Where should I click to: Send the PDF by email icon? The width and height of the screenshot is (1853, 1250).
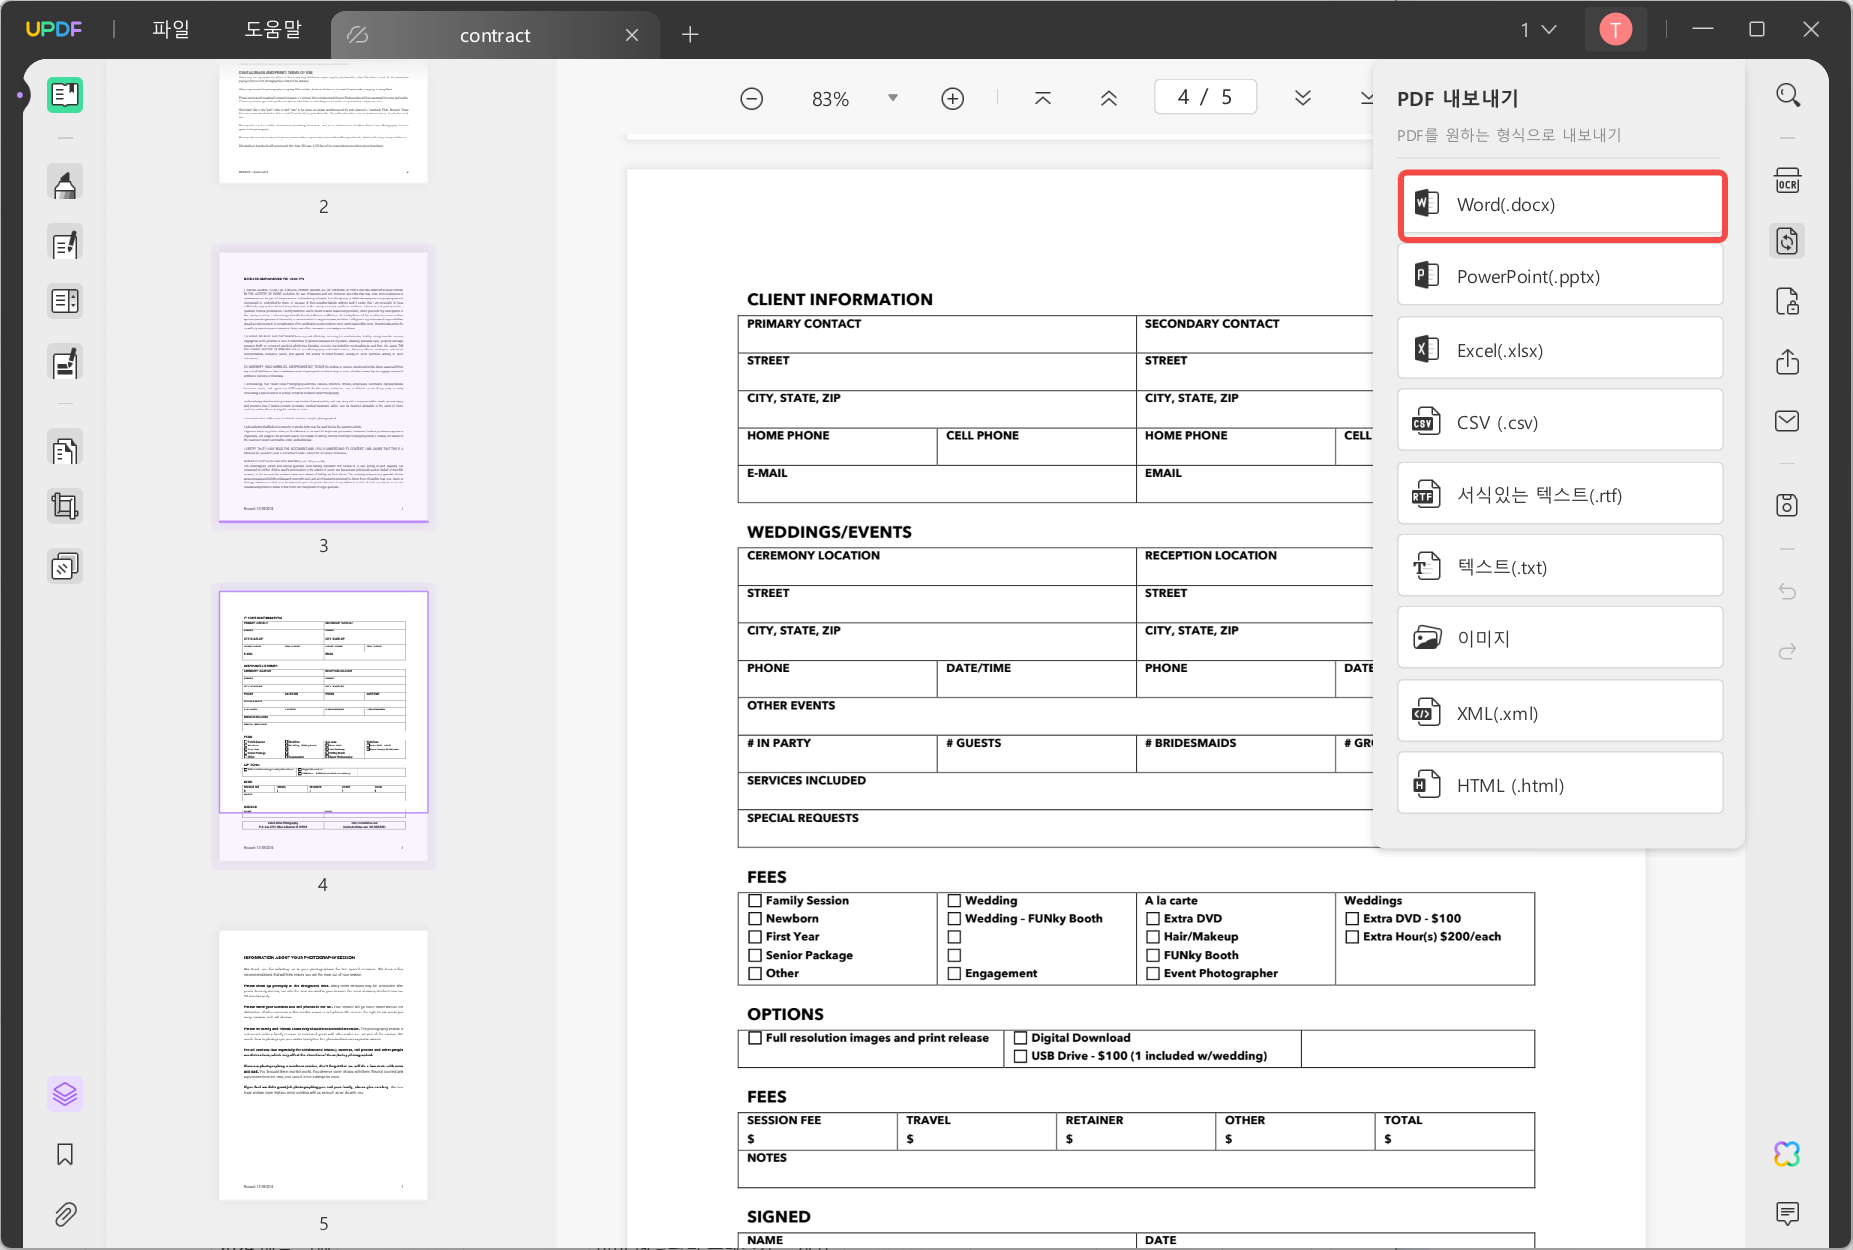[x=1788, y=421]
